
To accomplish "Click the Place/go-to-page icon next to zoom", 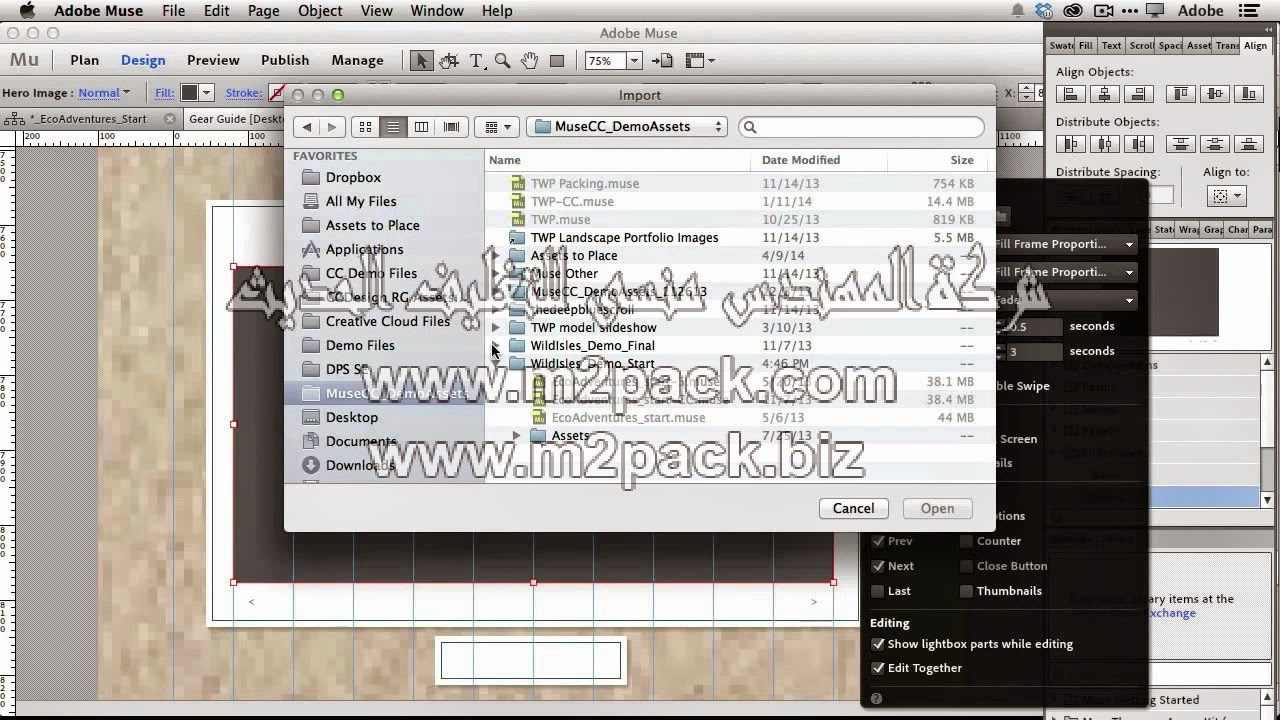I will pos(662,60).
